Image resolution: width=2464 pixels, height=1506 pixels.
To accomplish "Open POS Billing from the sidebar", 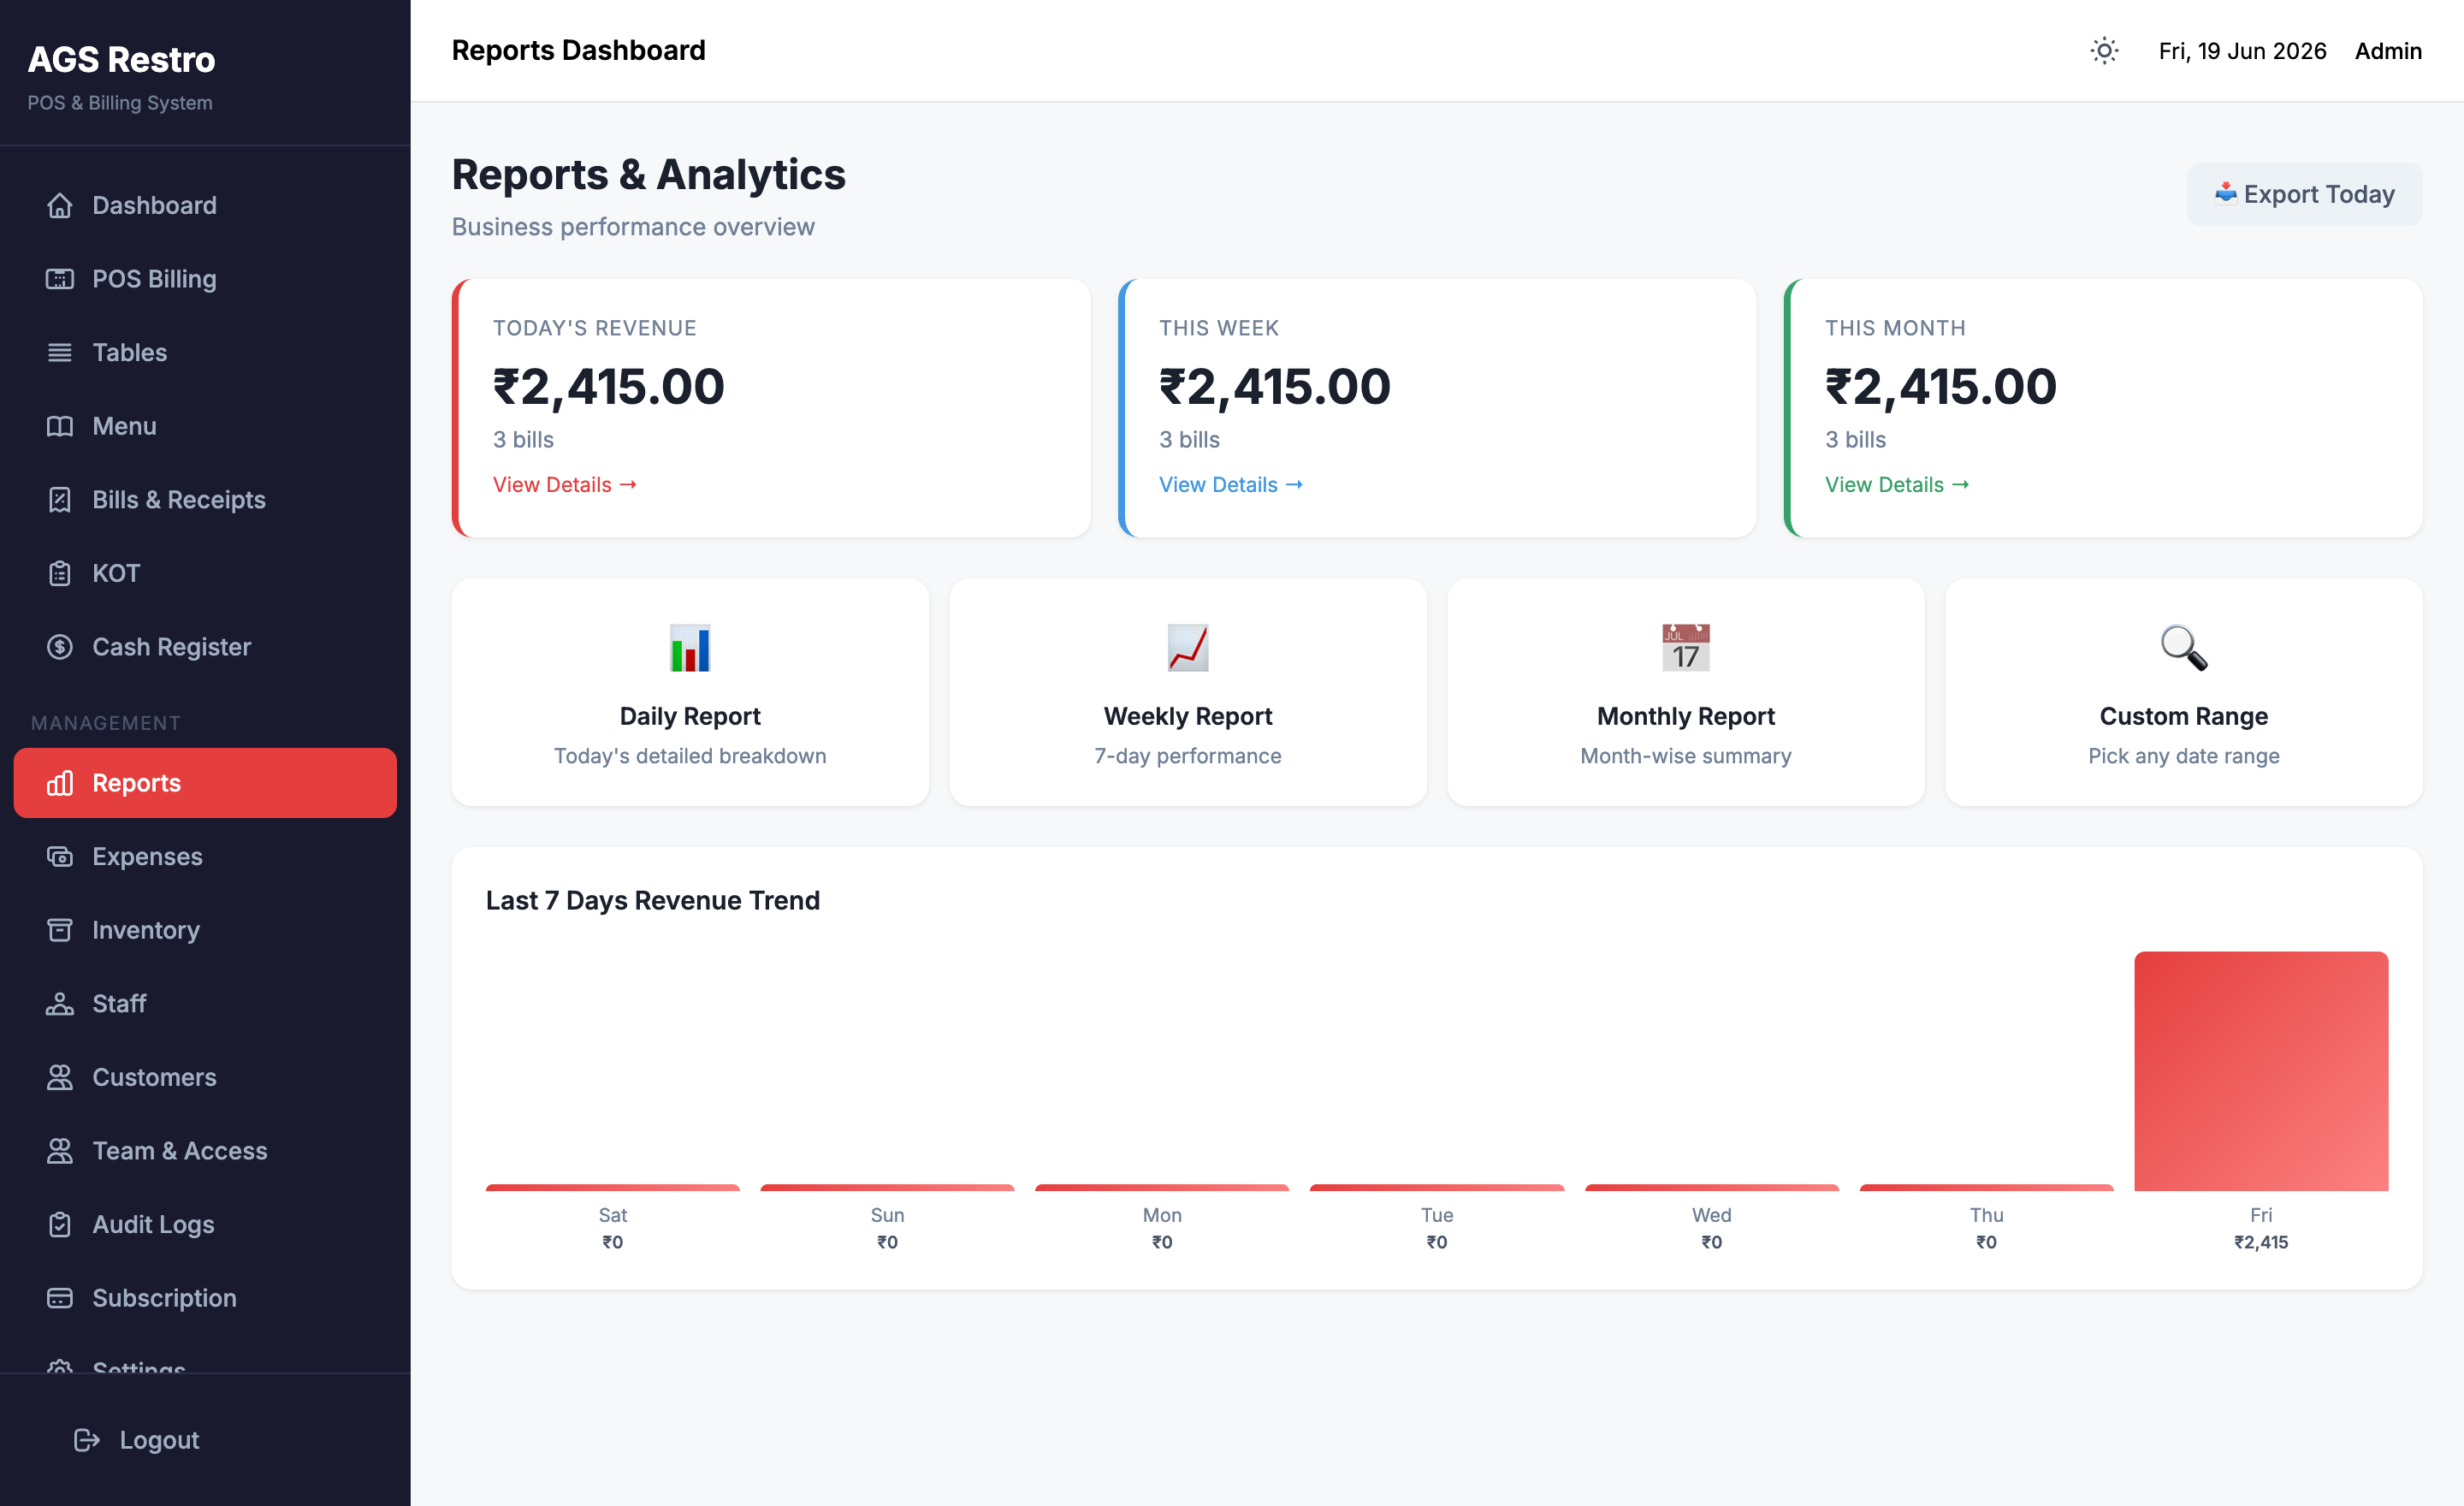I will point(205,279).
